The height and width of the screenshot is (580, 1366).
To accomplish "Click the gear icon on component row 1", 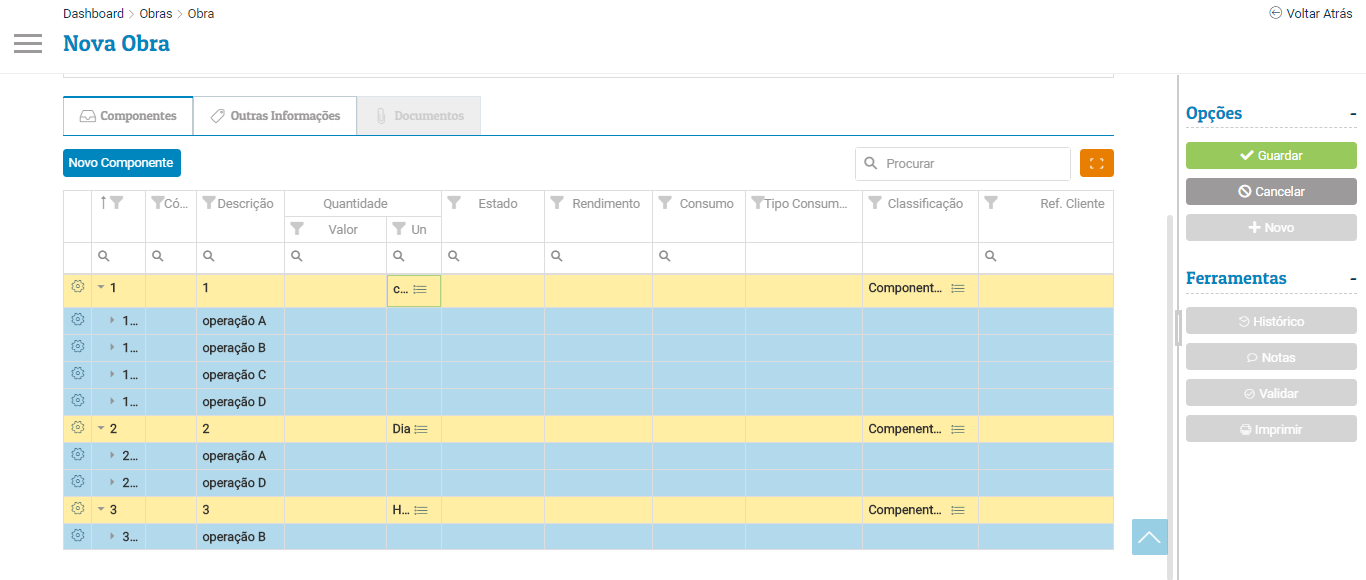I will (78, 287).
